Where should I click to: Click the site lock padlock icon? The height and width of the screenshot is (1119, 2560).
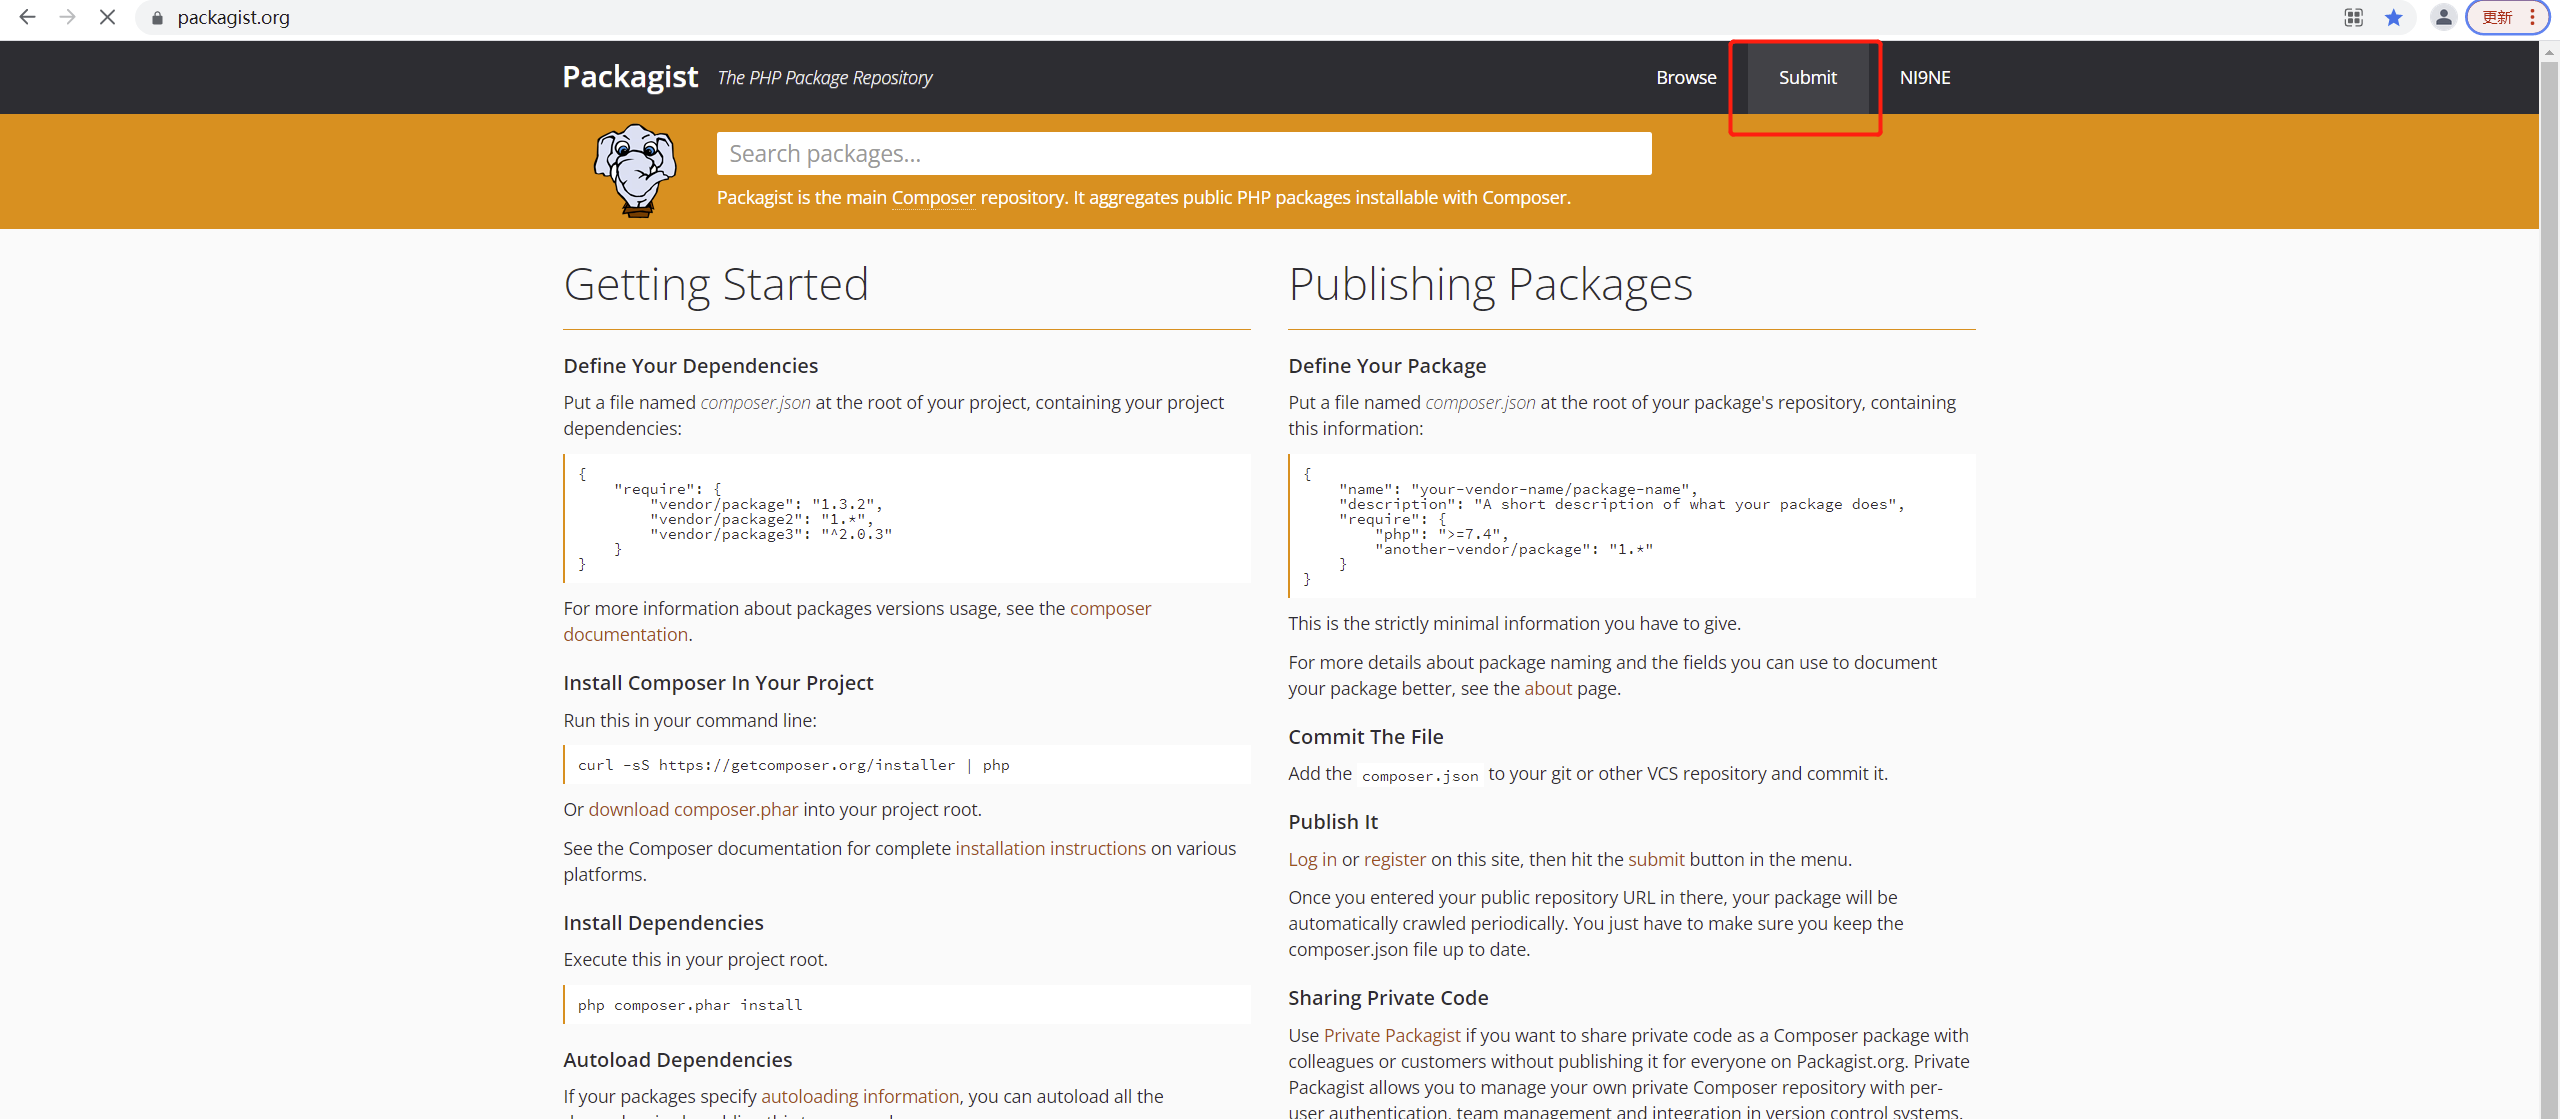tap(157, 18)
